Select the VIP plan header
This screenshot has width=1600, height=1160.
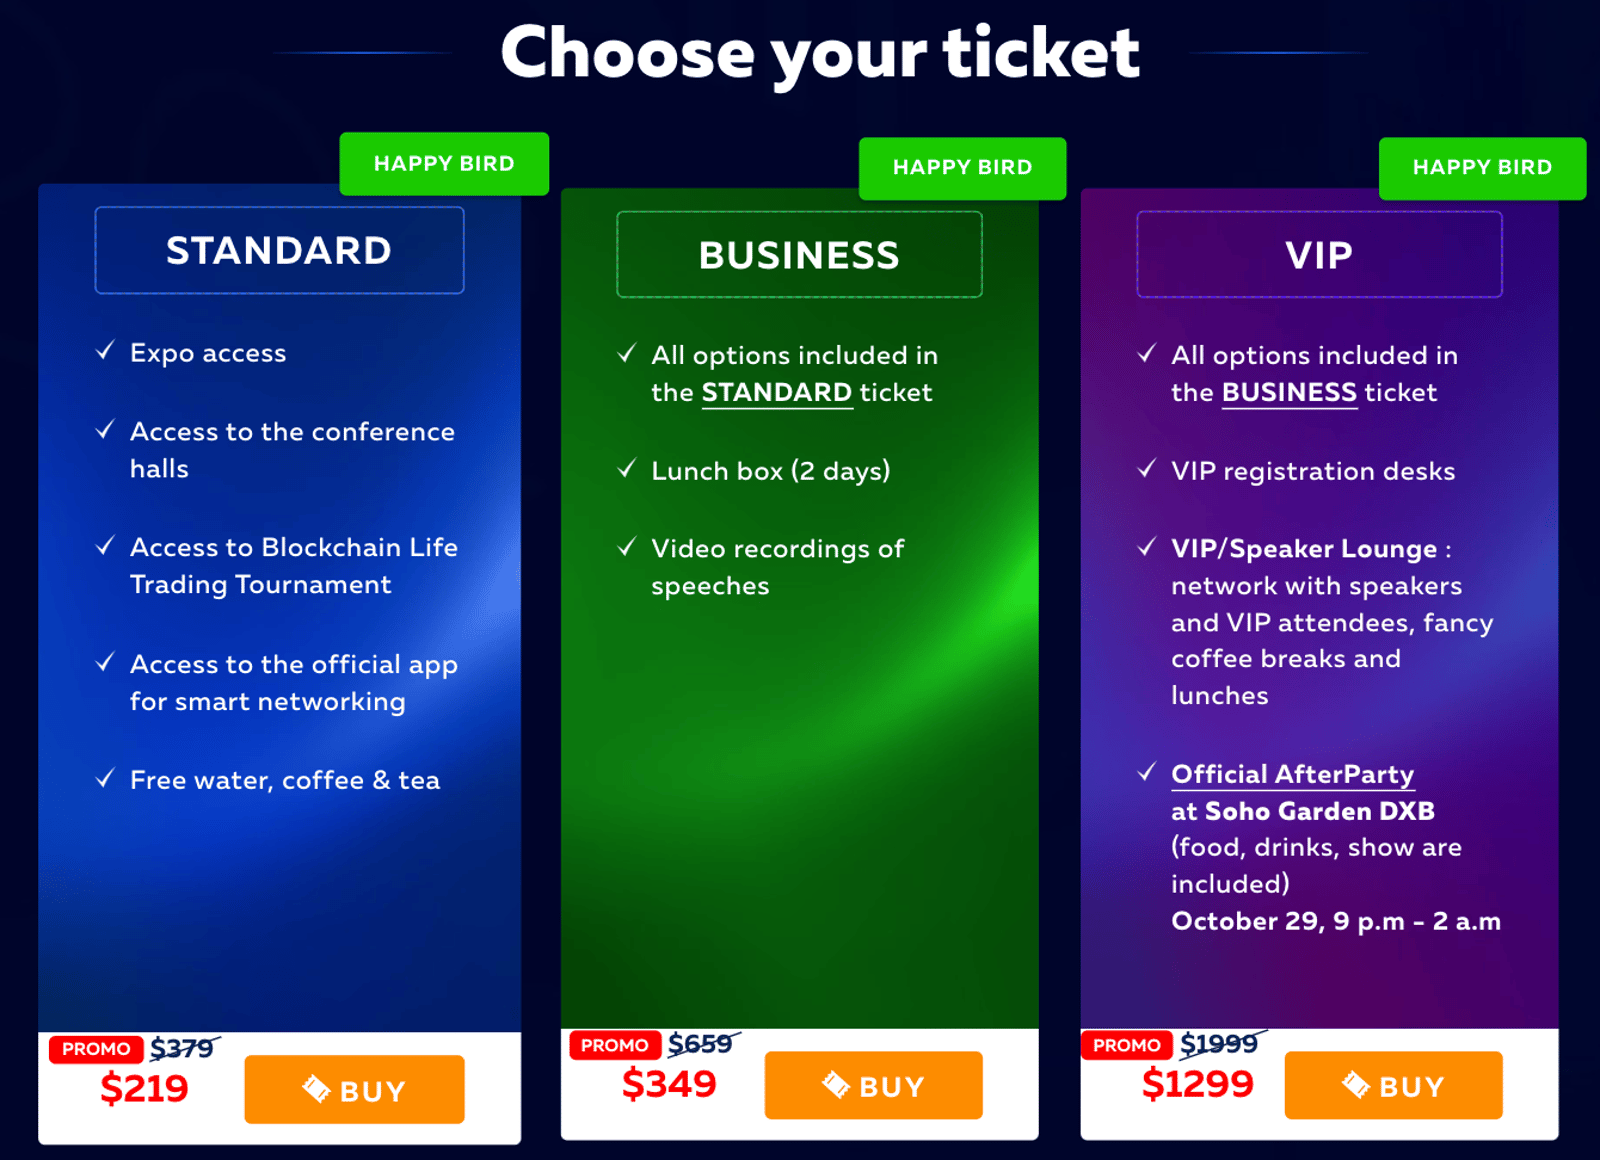[1319, 254]
